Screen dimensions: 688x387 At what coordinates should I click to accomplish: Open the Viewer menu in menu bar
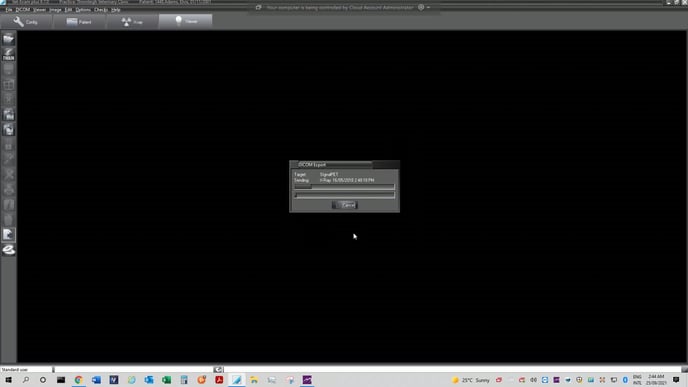click(39, 10)
